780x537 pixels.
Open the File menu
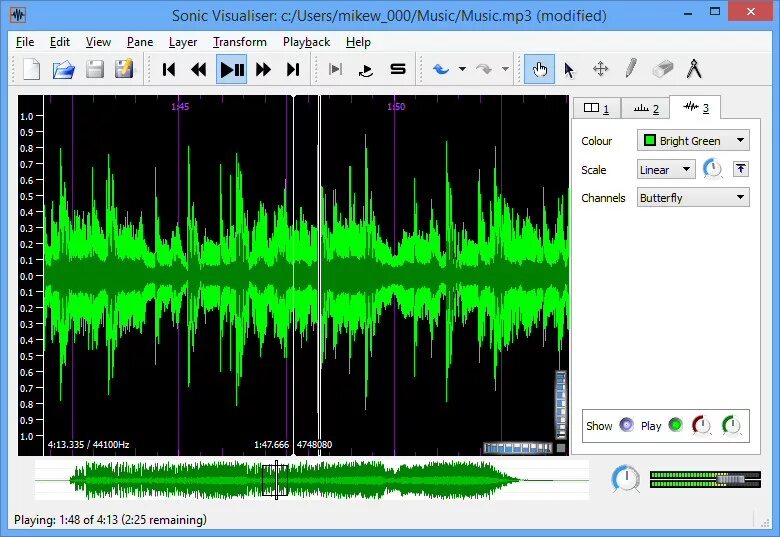tap(25, 42)
